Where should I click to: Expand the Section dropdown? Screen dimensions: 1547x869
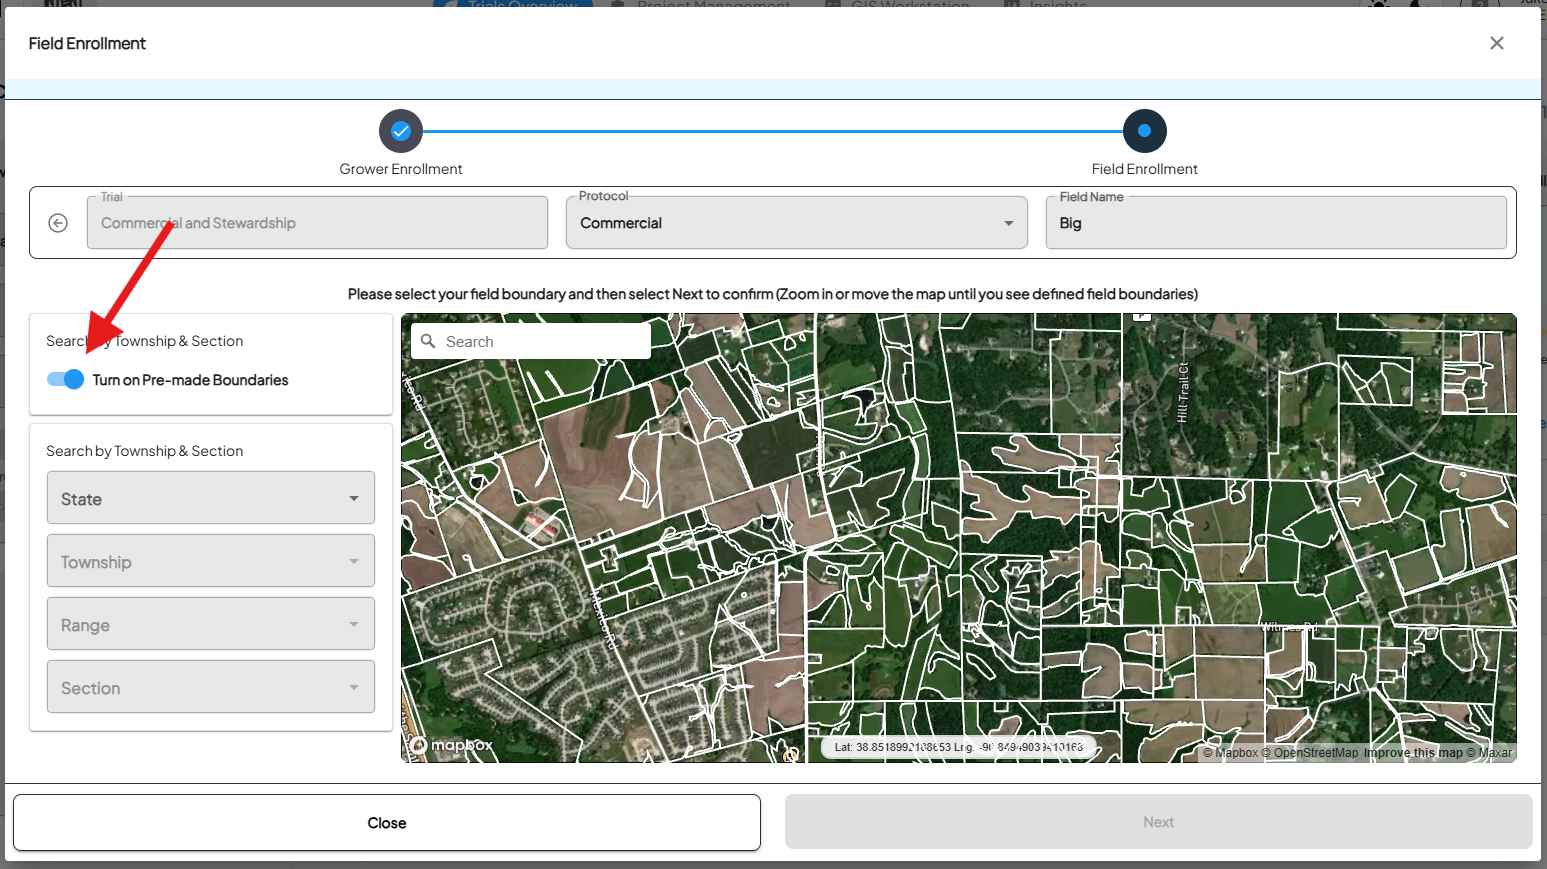coord(211,687)
